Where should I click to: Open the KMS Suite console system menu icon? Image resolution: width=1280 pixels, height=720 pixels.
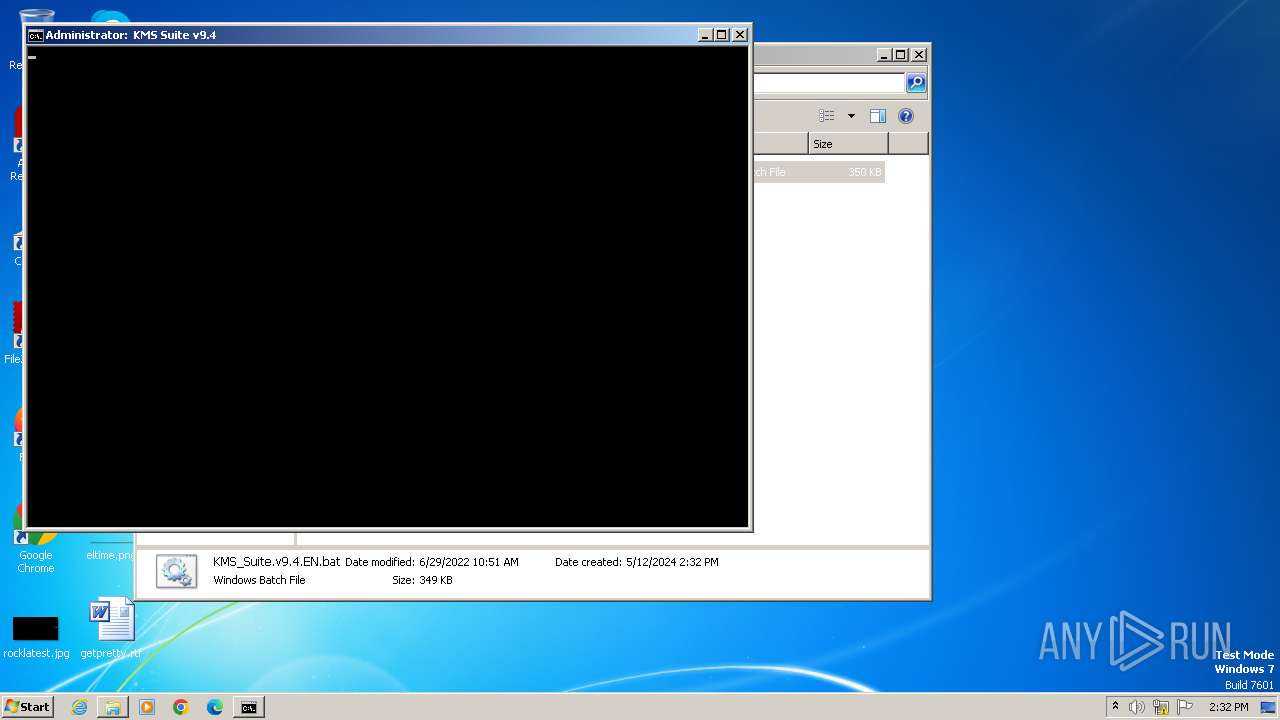coord(35,35)
